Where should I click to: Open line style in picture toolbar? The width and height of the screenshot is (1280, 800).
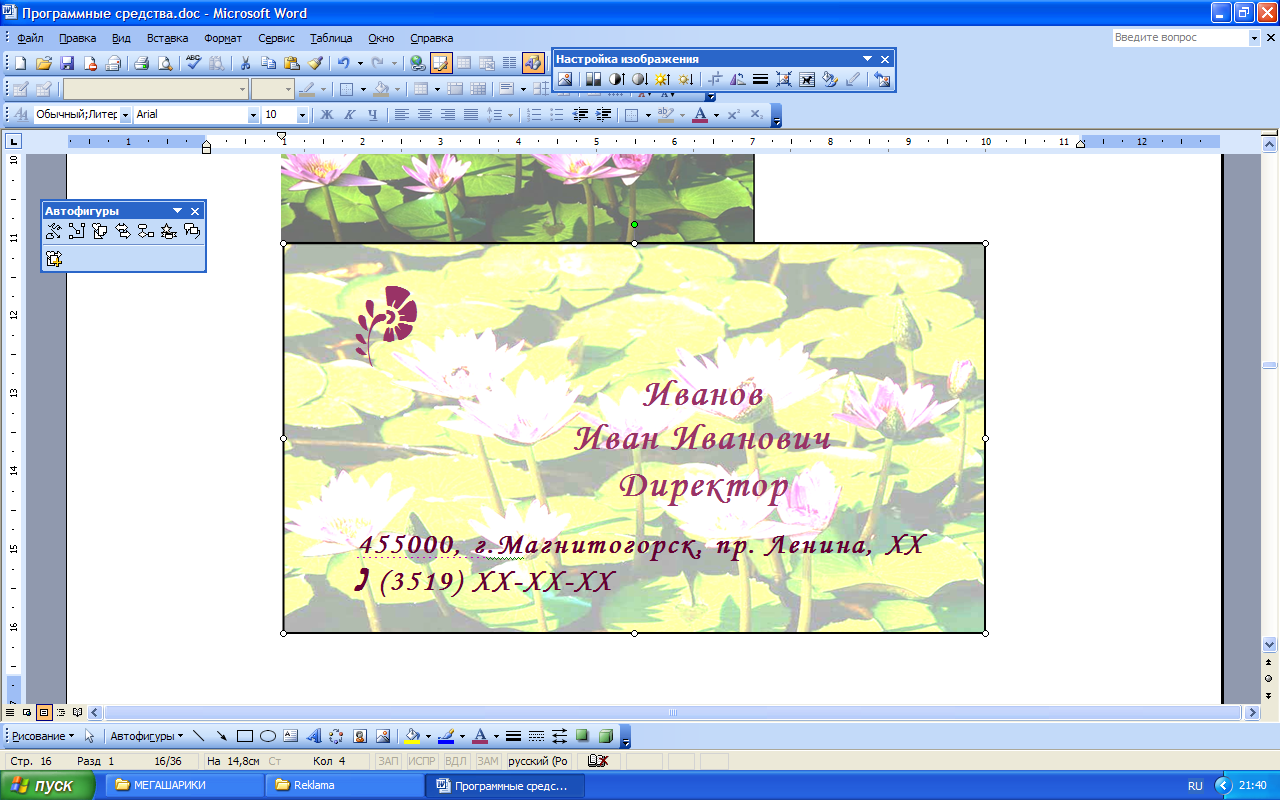tap(761, 79)
